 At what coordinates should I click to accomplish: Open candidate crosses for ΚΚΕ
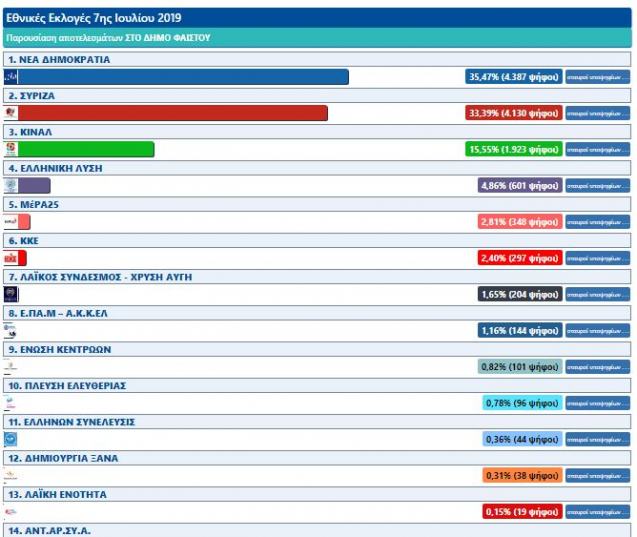coord(598,258)
